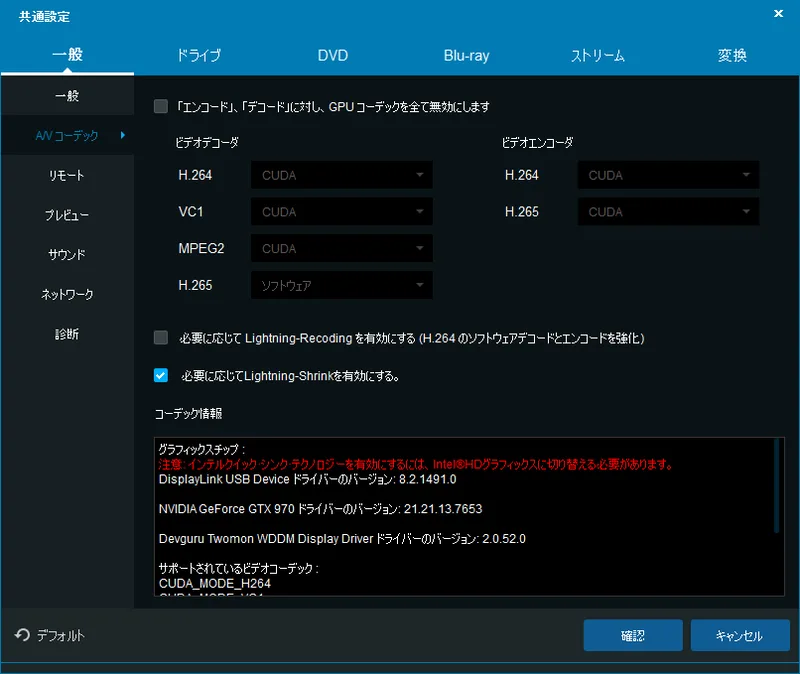Select リモート in the sidebar

pyautogui.click(x=66, y=174)
